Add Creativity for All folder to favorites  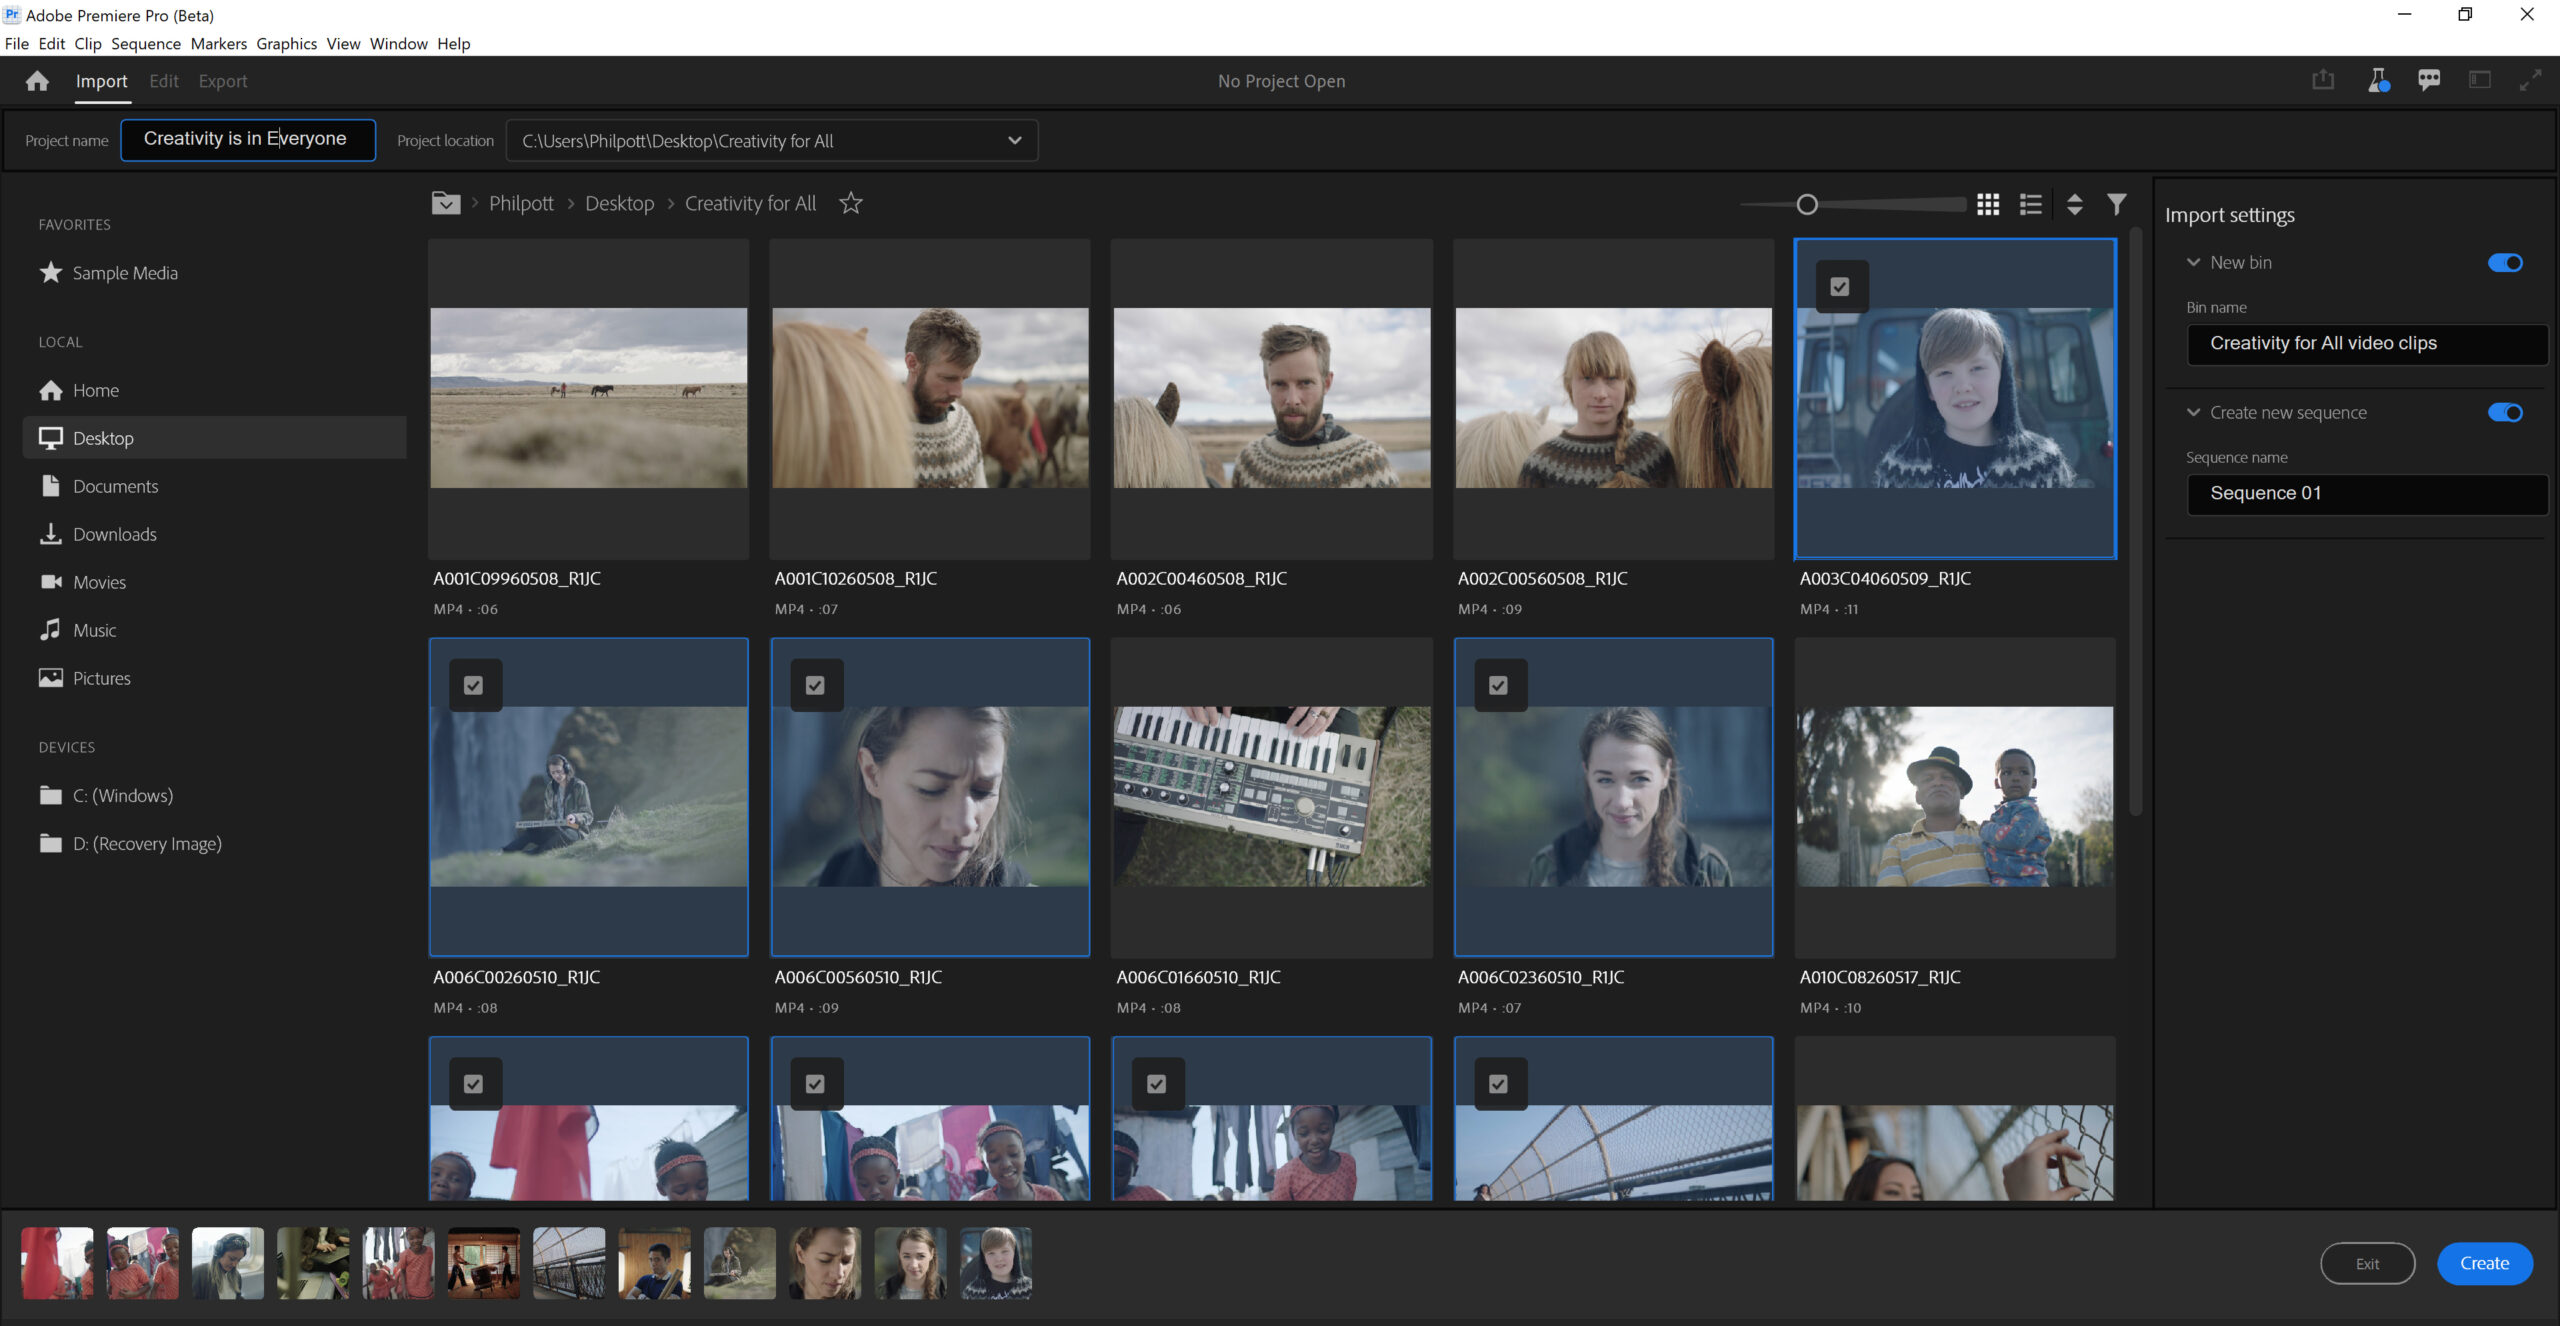coord(851,203)
